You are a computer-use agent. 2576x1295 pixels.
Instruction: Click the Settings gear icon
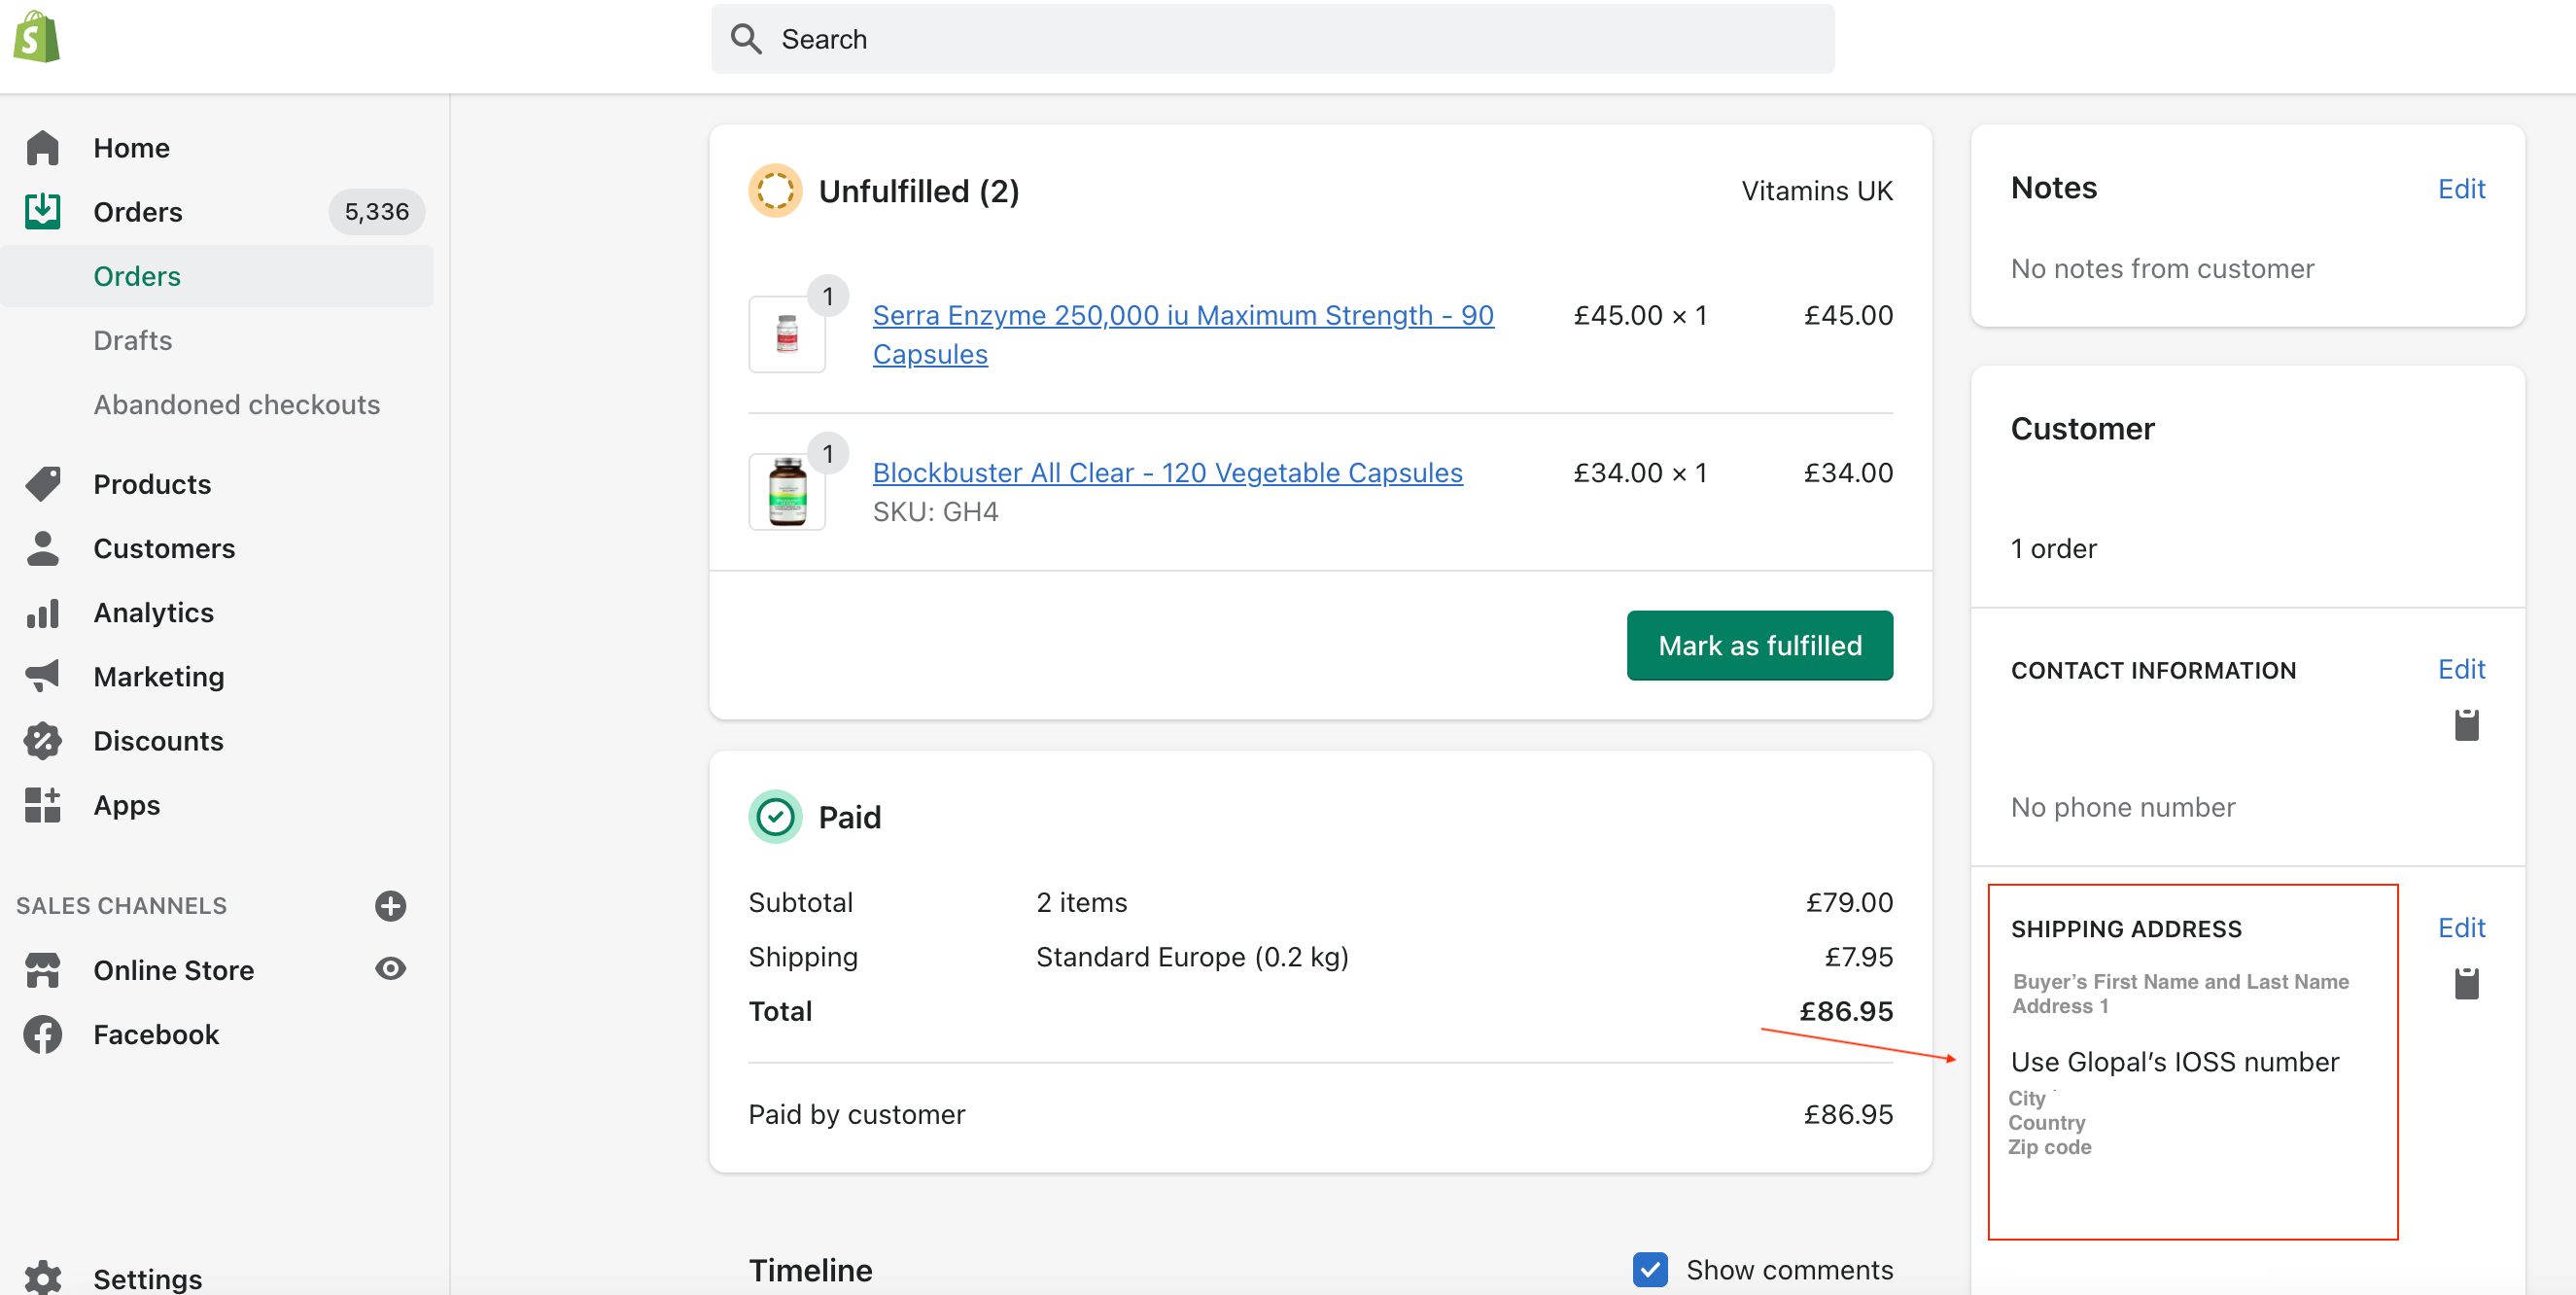click(43, 1278)
